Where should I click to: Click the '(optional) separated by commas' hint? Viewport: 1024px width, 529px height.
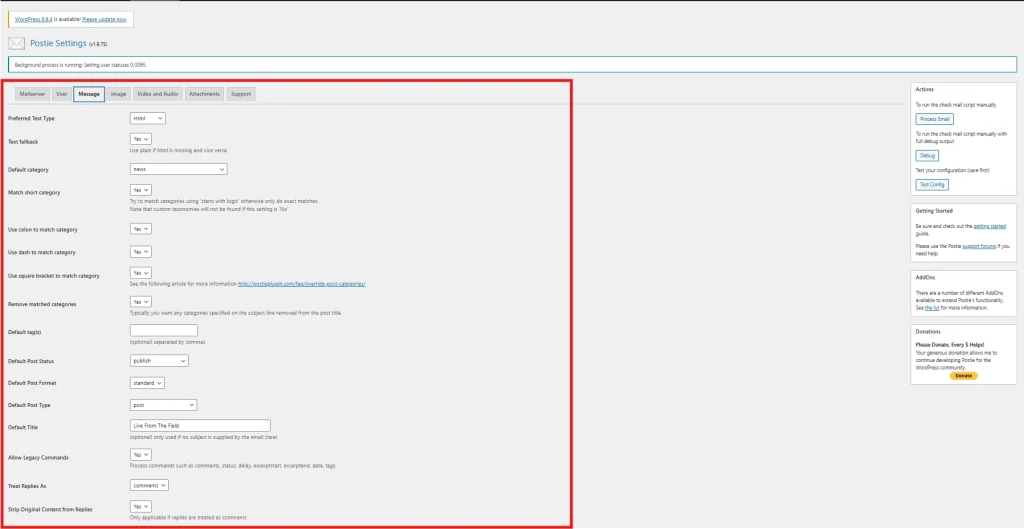click(x=168, y=342)
